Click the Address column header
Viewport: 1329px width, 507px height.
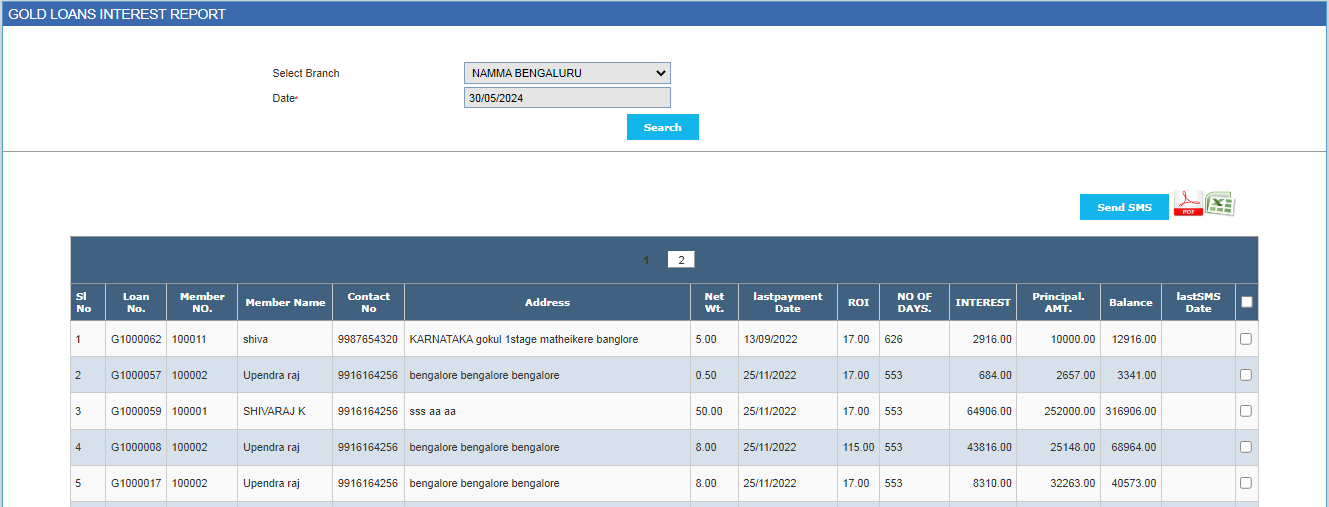coord(547,302)
